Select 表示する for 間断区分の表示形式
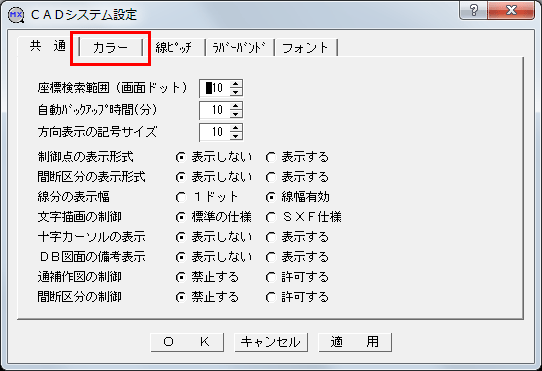This screenshot has width=542, height=371. point(297,177)
